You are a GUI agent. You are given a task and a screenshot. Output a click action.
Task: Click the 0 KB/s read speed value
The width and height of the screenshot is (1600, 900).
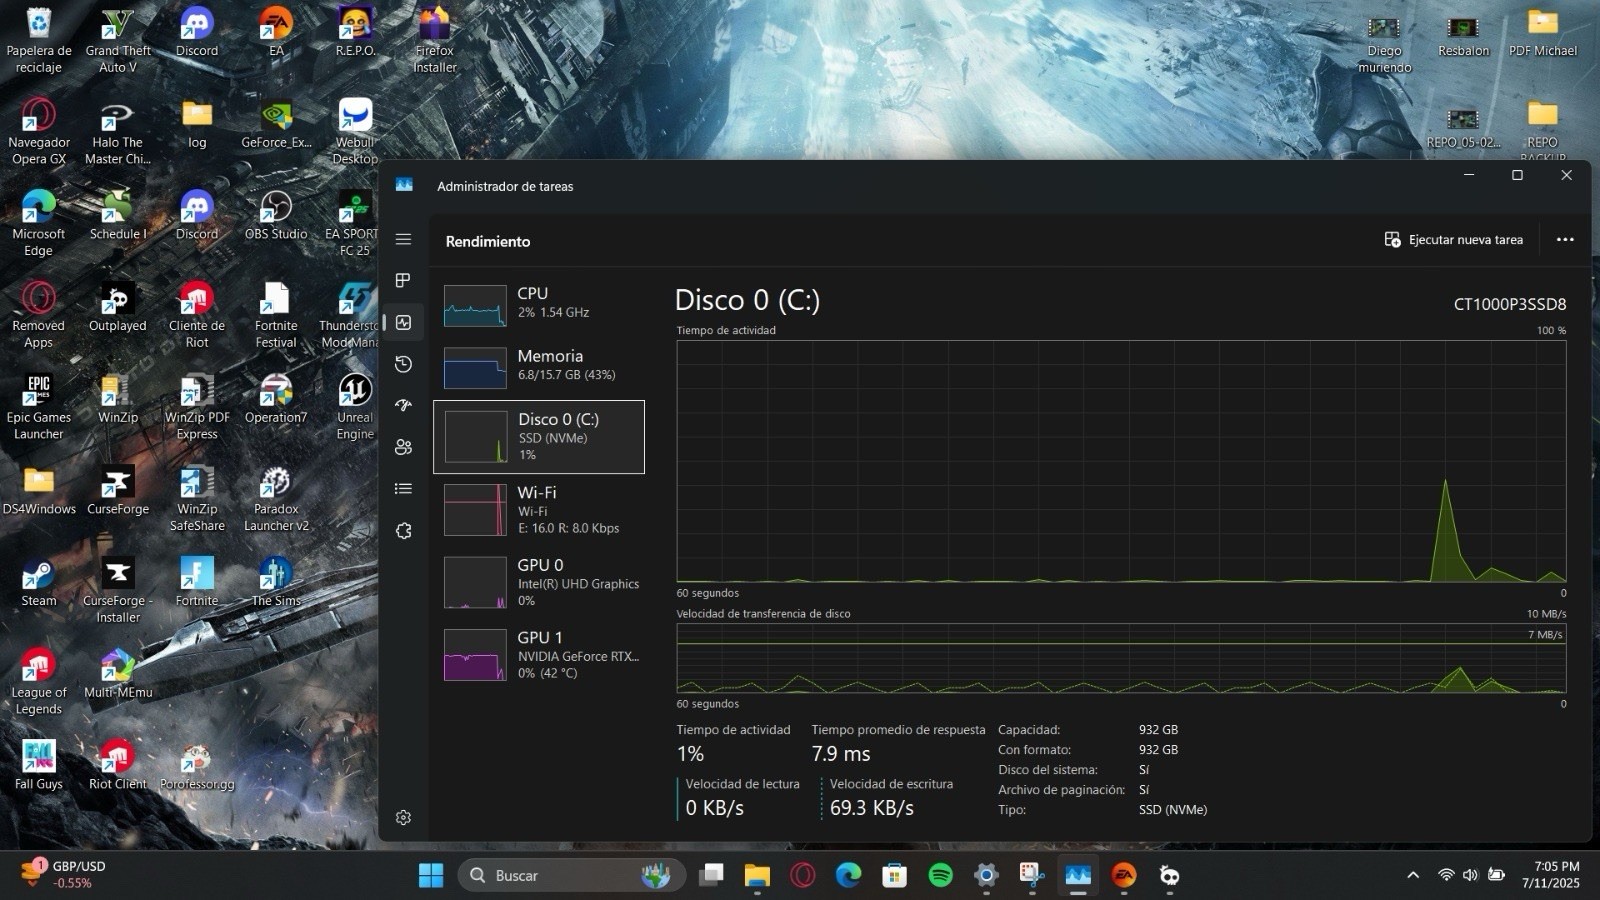pyautogui.click(x=714, y=808)
